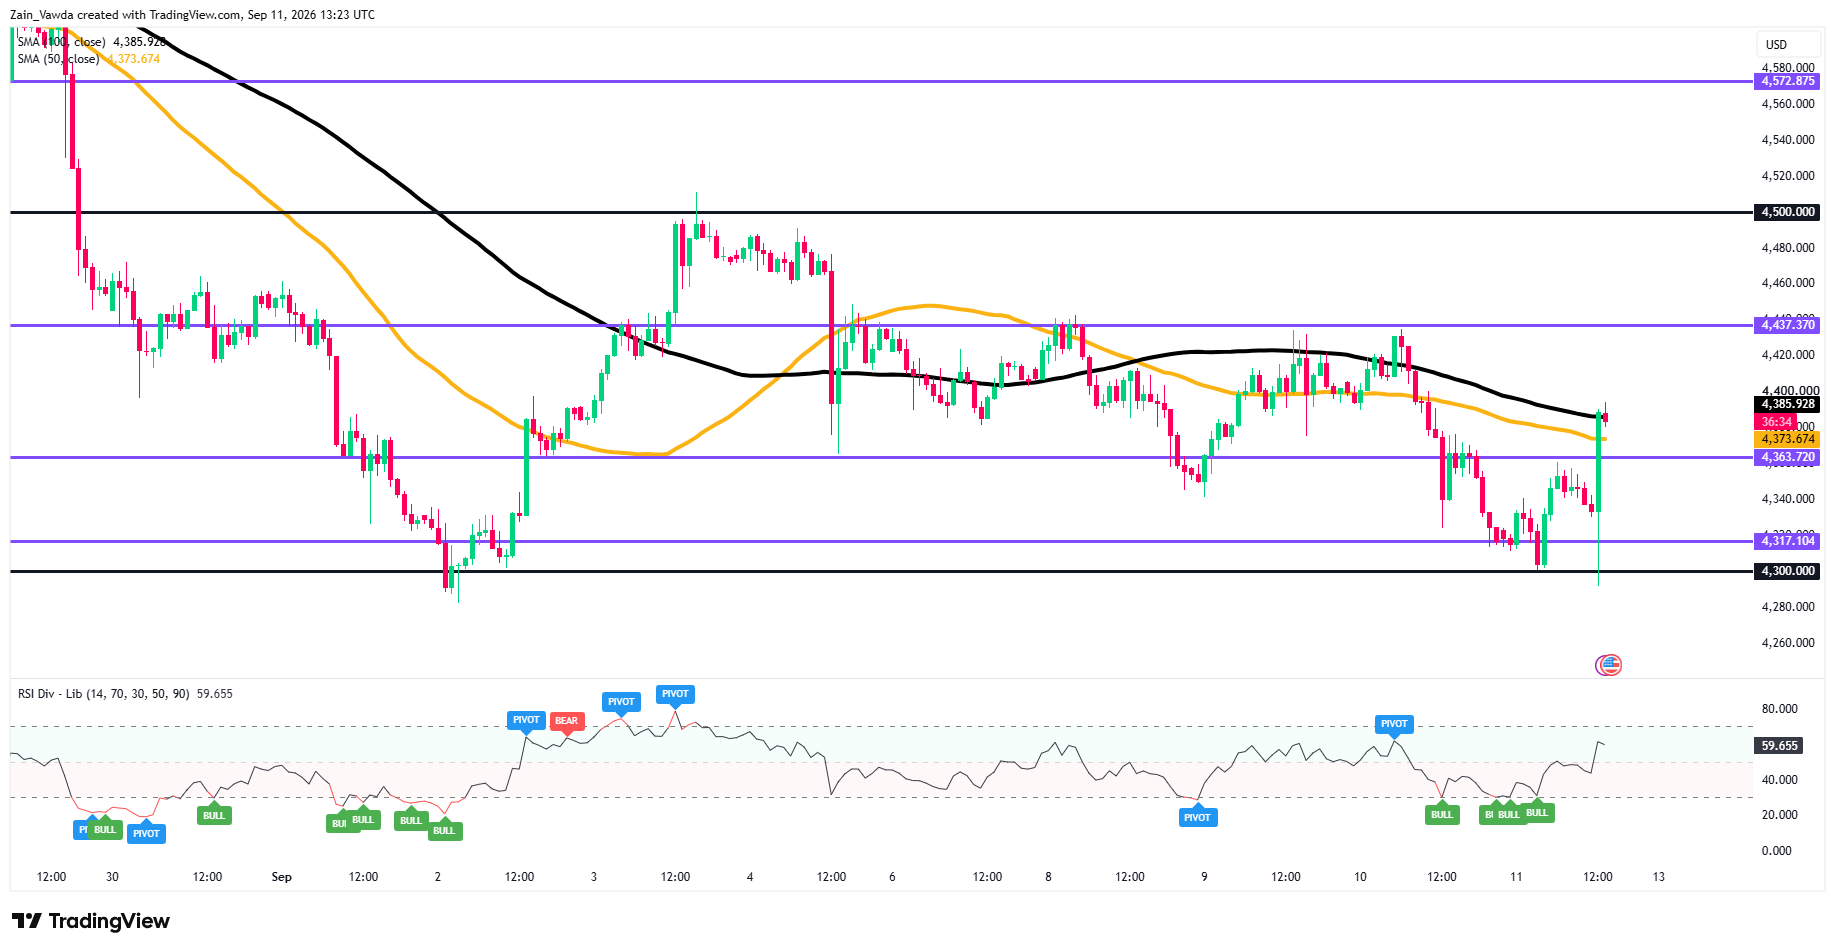
Task: Click the SMA (50, close) indicator legend
Action: click(x=88, y=59)
